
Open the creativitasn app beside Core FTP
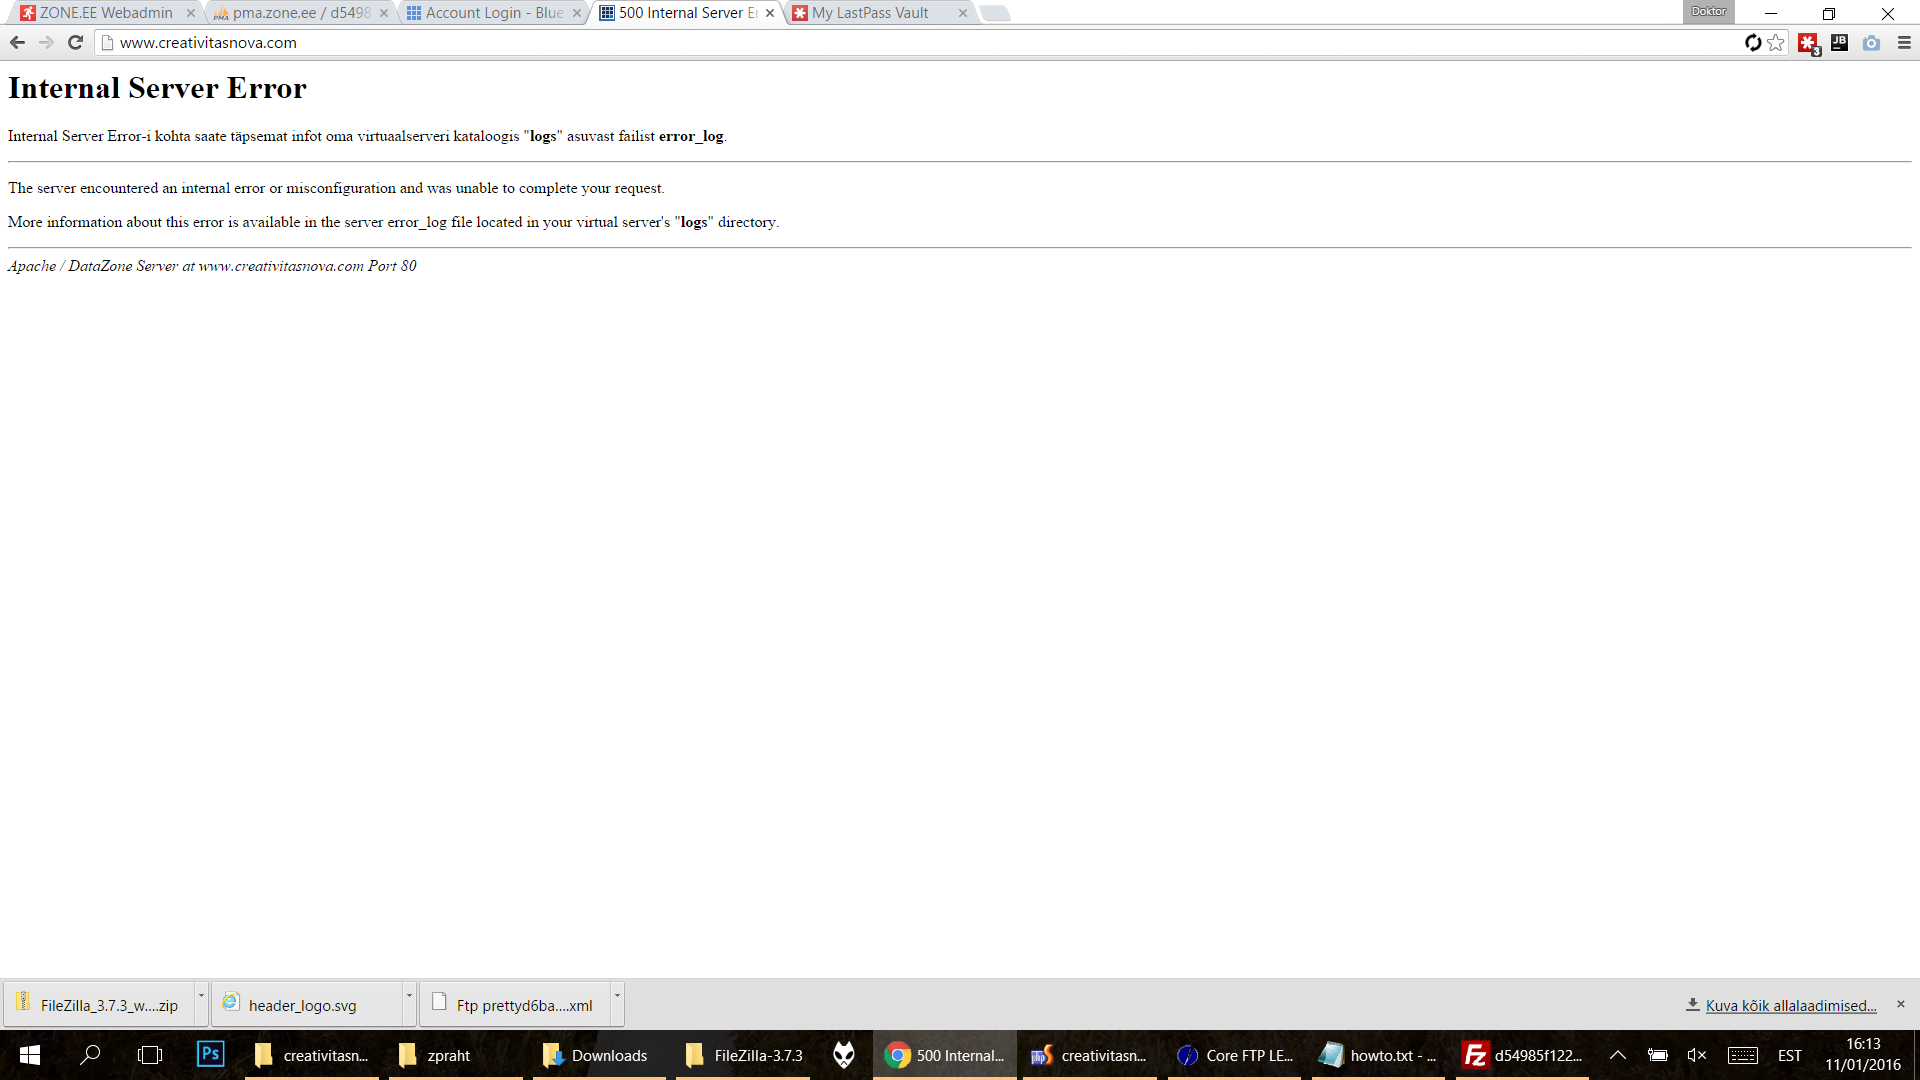pos(1089,1055)
